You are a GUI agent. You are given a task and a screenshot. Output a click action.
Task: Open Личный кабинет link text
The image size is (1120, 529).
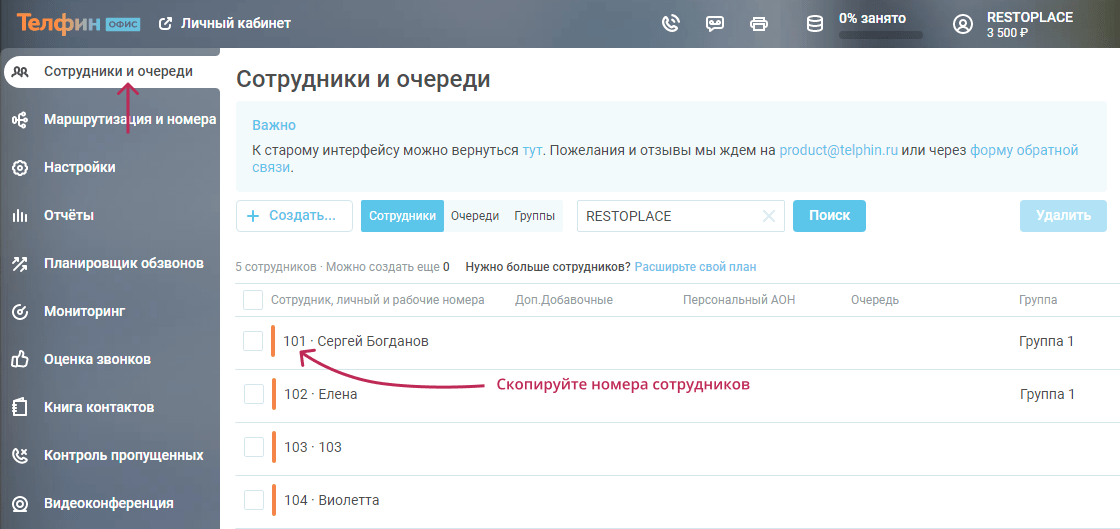coord(236,24)
